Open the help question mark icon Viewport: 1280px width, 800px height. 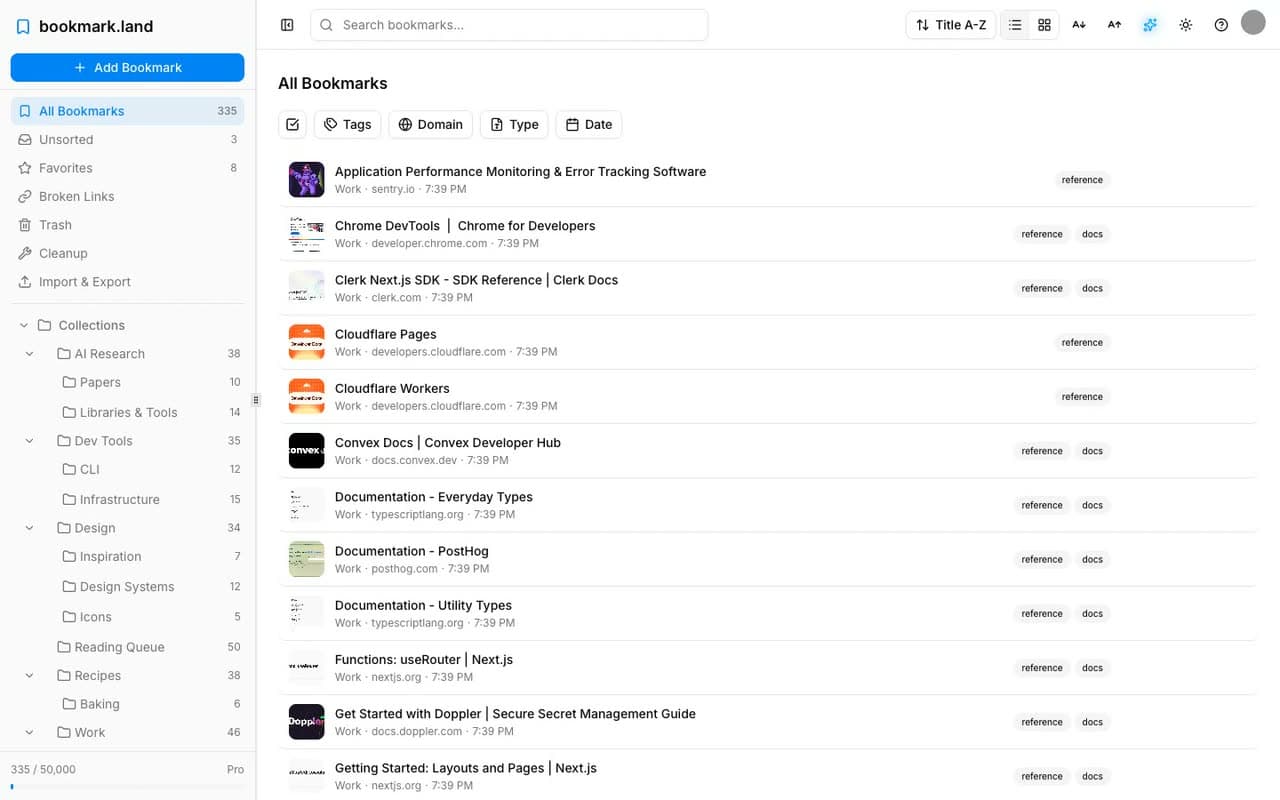pyautogui.click(x=1221, y=25)
